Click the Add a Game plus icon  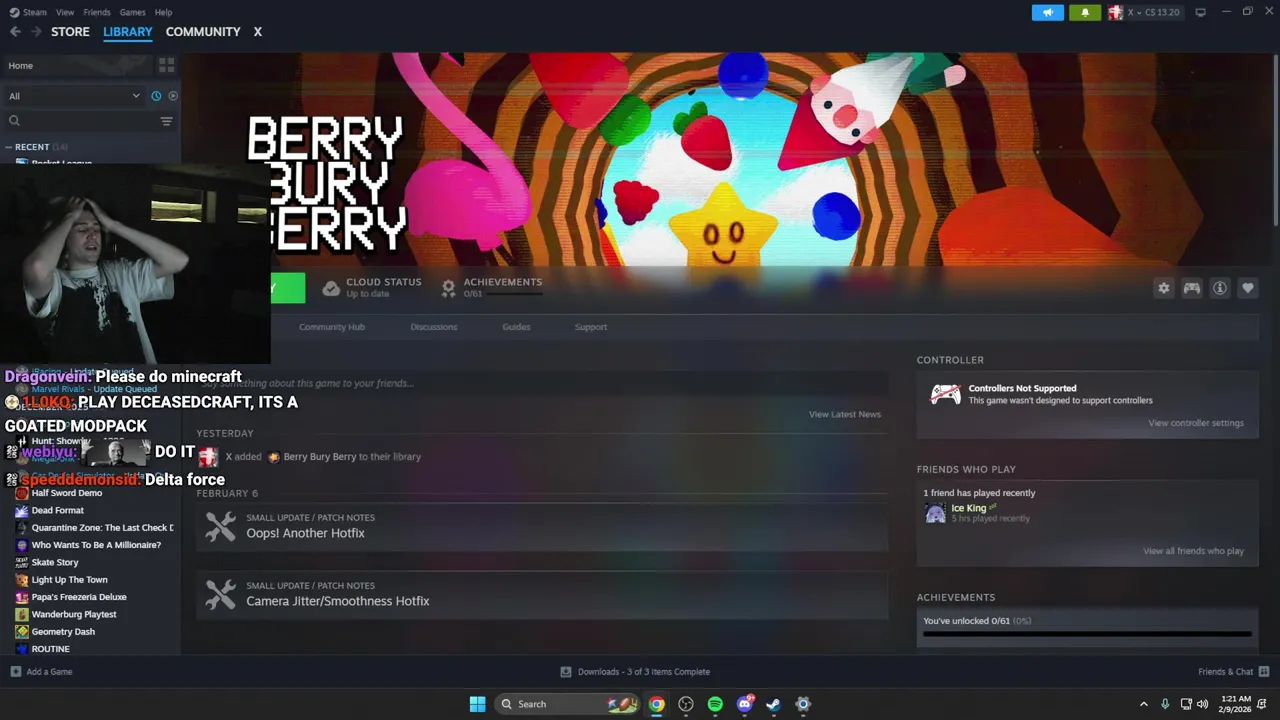pyautogui.click(x=15, y=672)
